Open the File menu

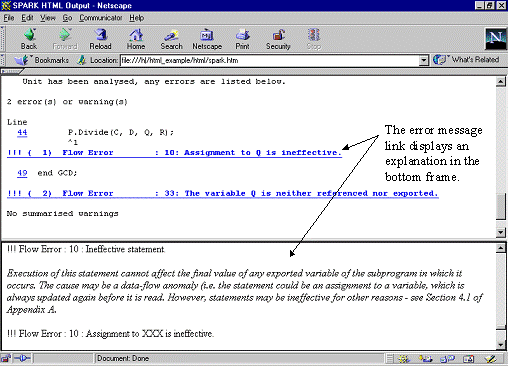tap(9, 18)
